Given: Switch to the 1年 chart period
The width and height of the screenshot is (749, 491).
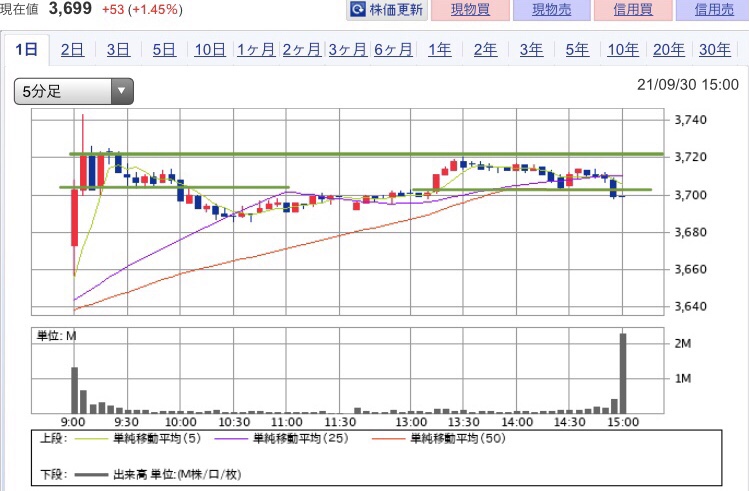Looking at the screenshot, I should 439,50.
